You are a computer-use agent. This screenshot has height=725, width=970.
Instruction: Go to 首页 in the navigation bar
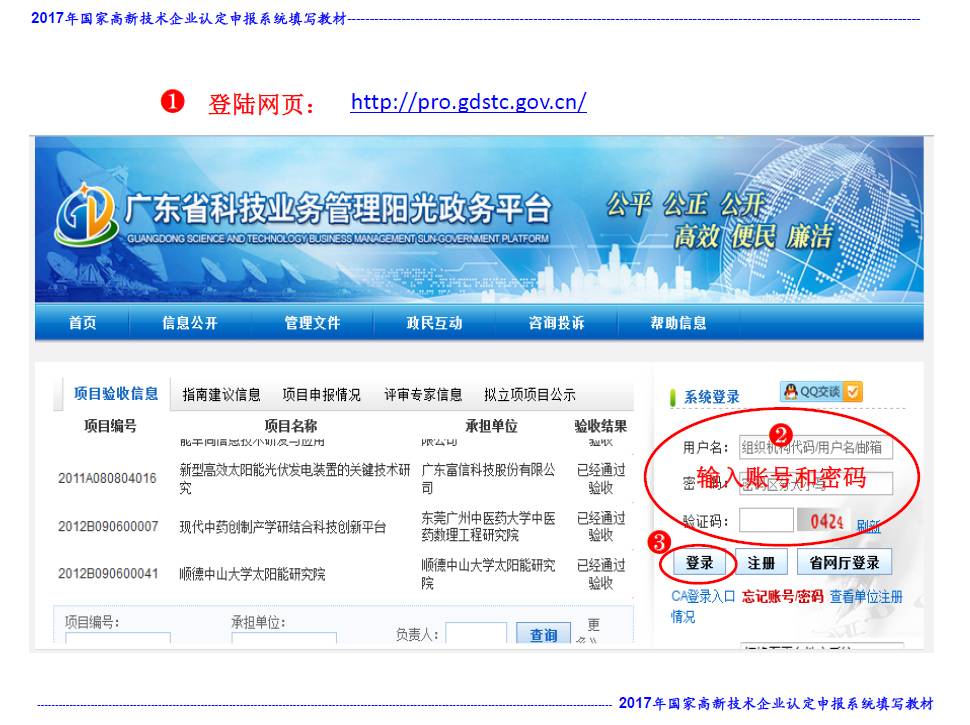[82, 323]
